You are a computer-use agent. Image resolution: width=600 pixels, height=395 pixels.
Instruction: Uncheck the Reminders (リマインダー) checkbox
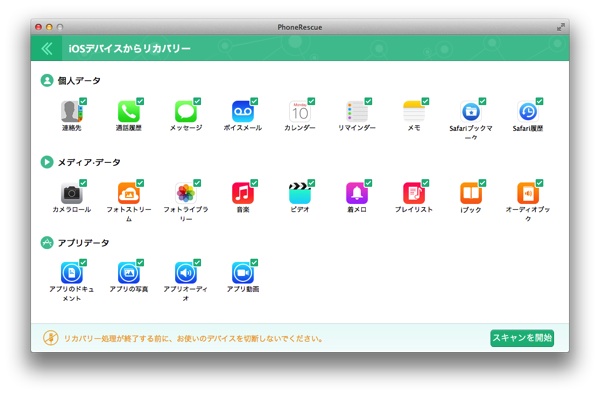click(x=368, y=101)
